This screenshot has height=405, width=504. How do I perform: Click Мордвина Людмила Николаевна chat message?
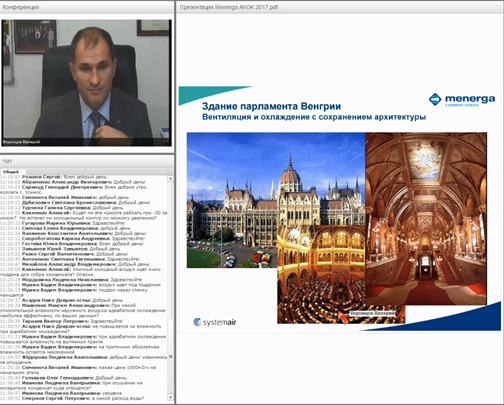[x=71, y=280]
